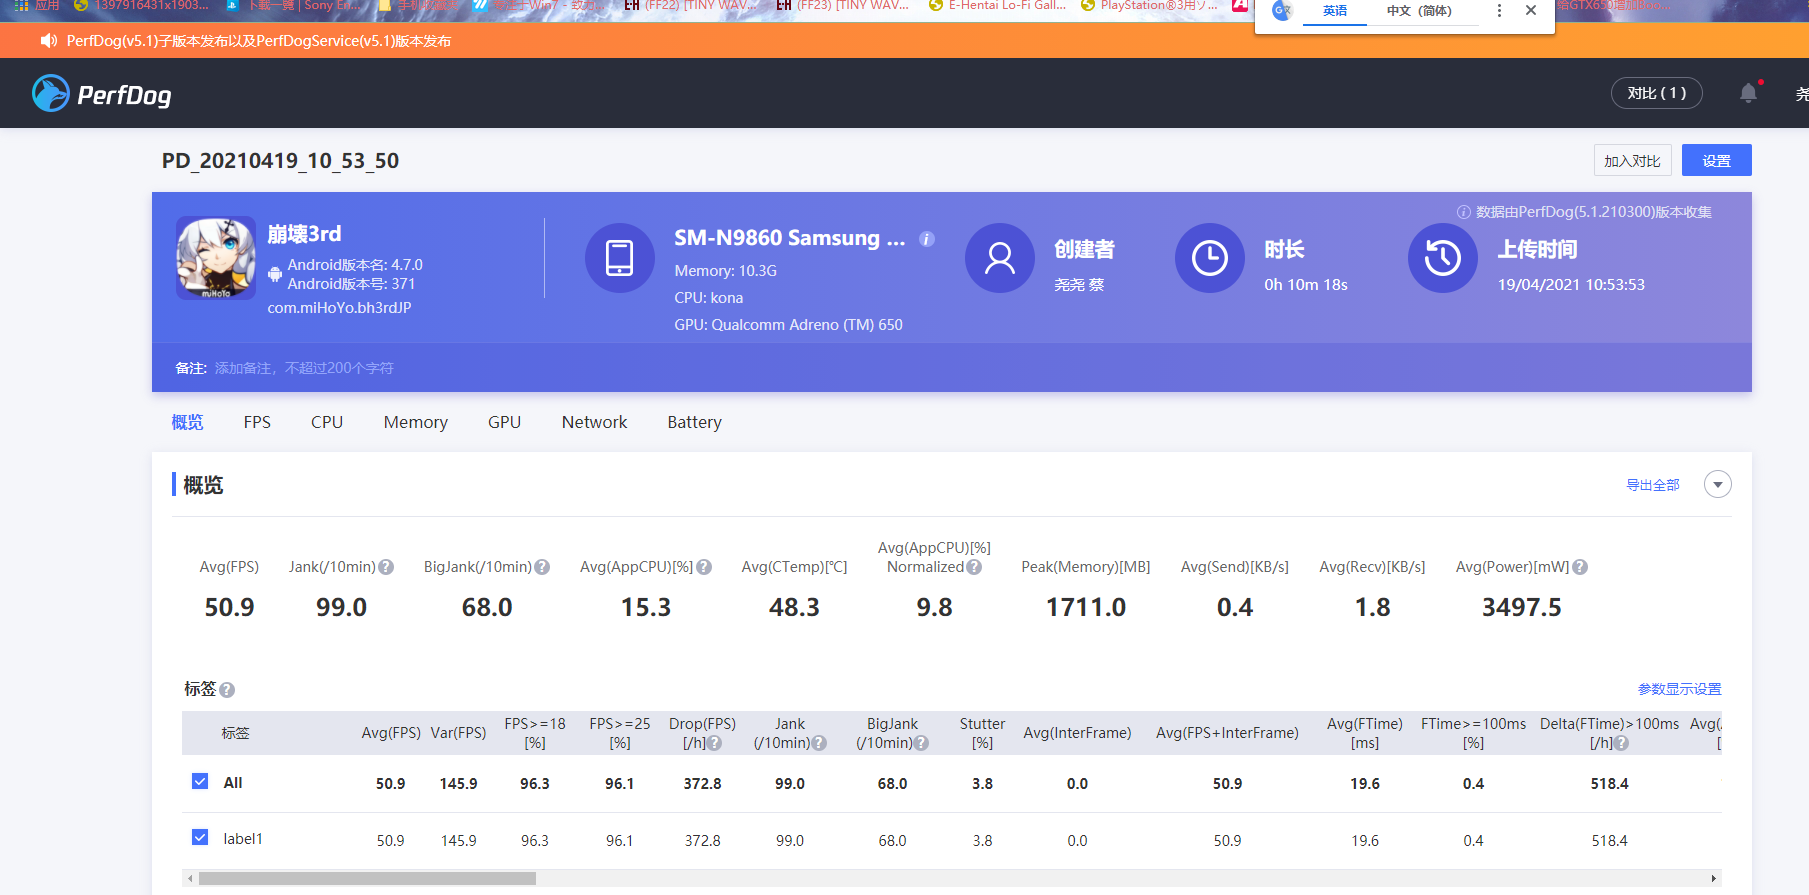
Task: Click help icon beside Jank(/10min) overview metric
Action: pyautogui.click(x=386, y=567)
